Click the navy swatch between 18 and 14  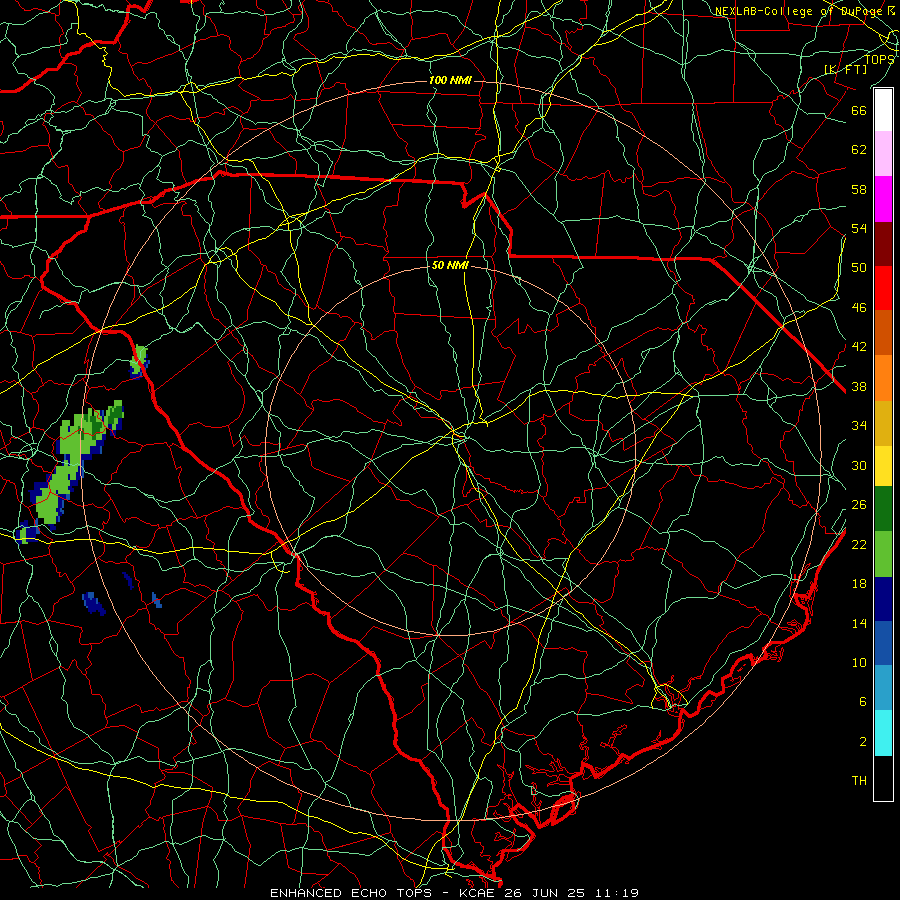[883, 599]
